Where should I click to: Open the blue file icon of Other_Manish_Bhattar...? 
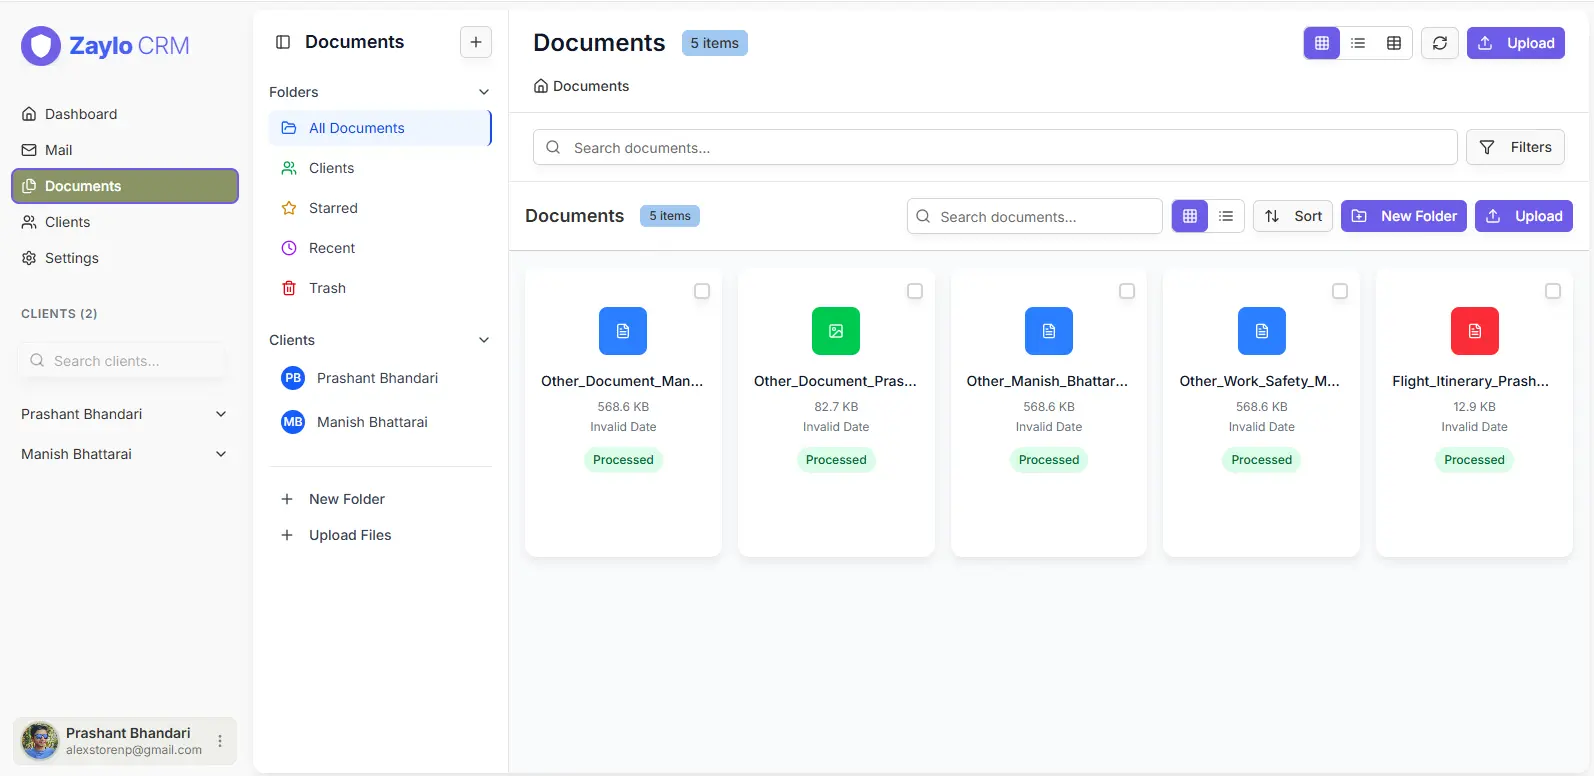tap(1049, 331)
